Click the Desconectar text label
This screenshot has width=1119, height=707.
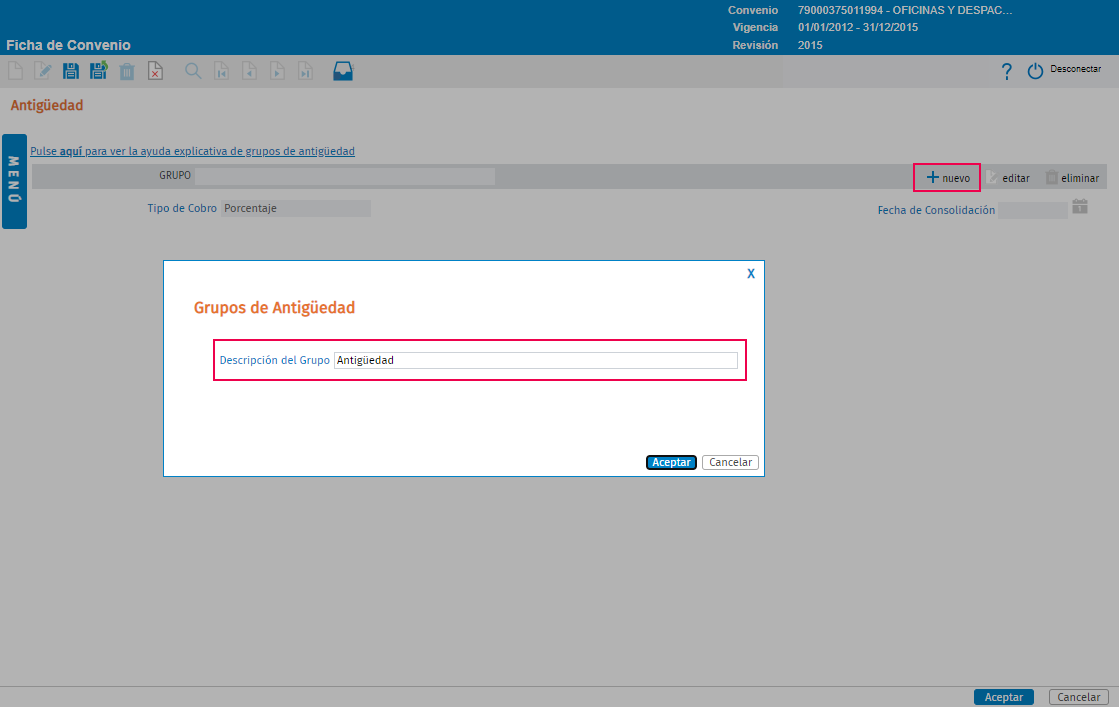click(x=1075, y=69)
